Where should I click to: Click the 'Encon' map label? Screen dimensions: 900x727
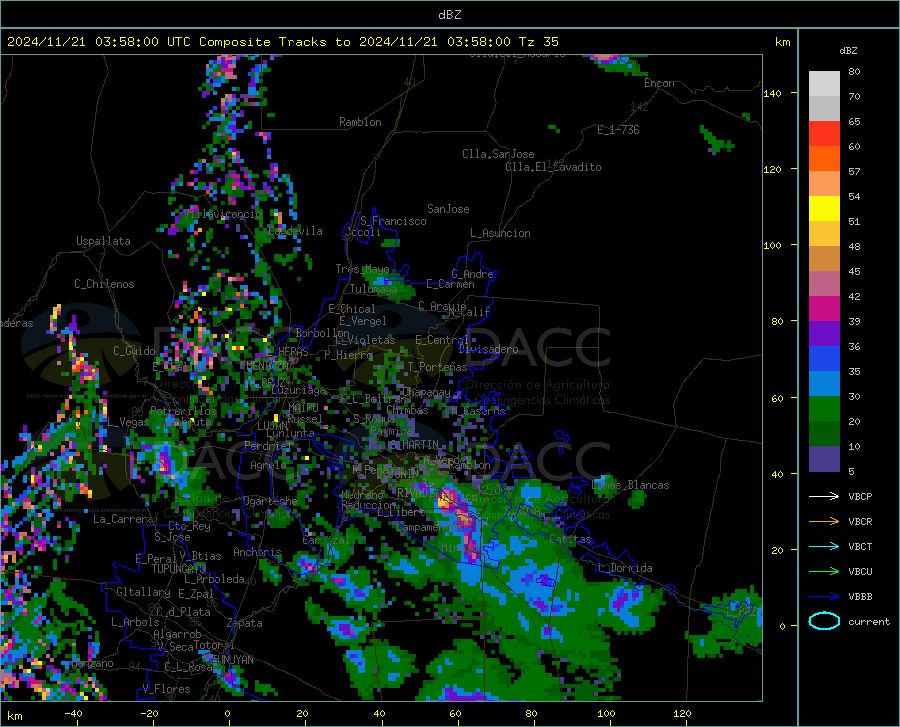[659, 83]
